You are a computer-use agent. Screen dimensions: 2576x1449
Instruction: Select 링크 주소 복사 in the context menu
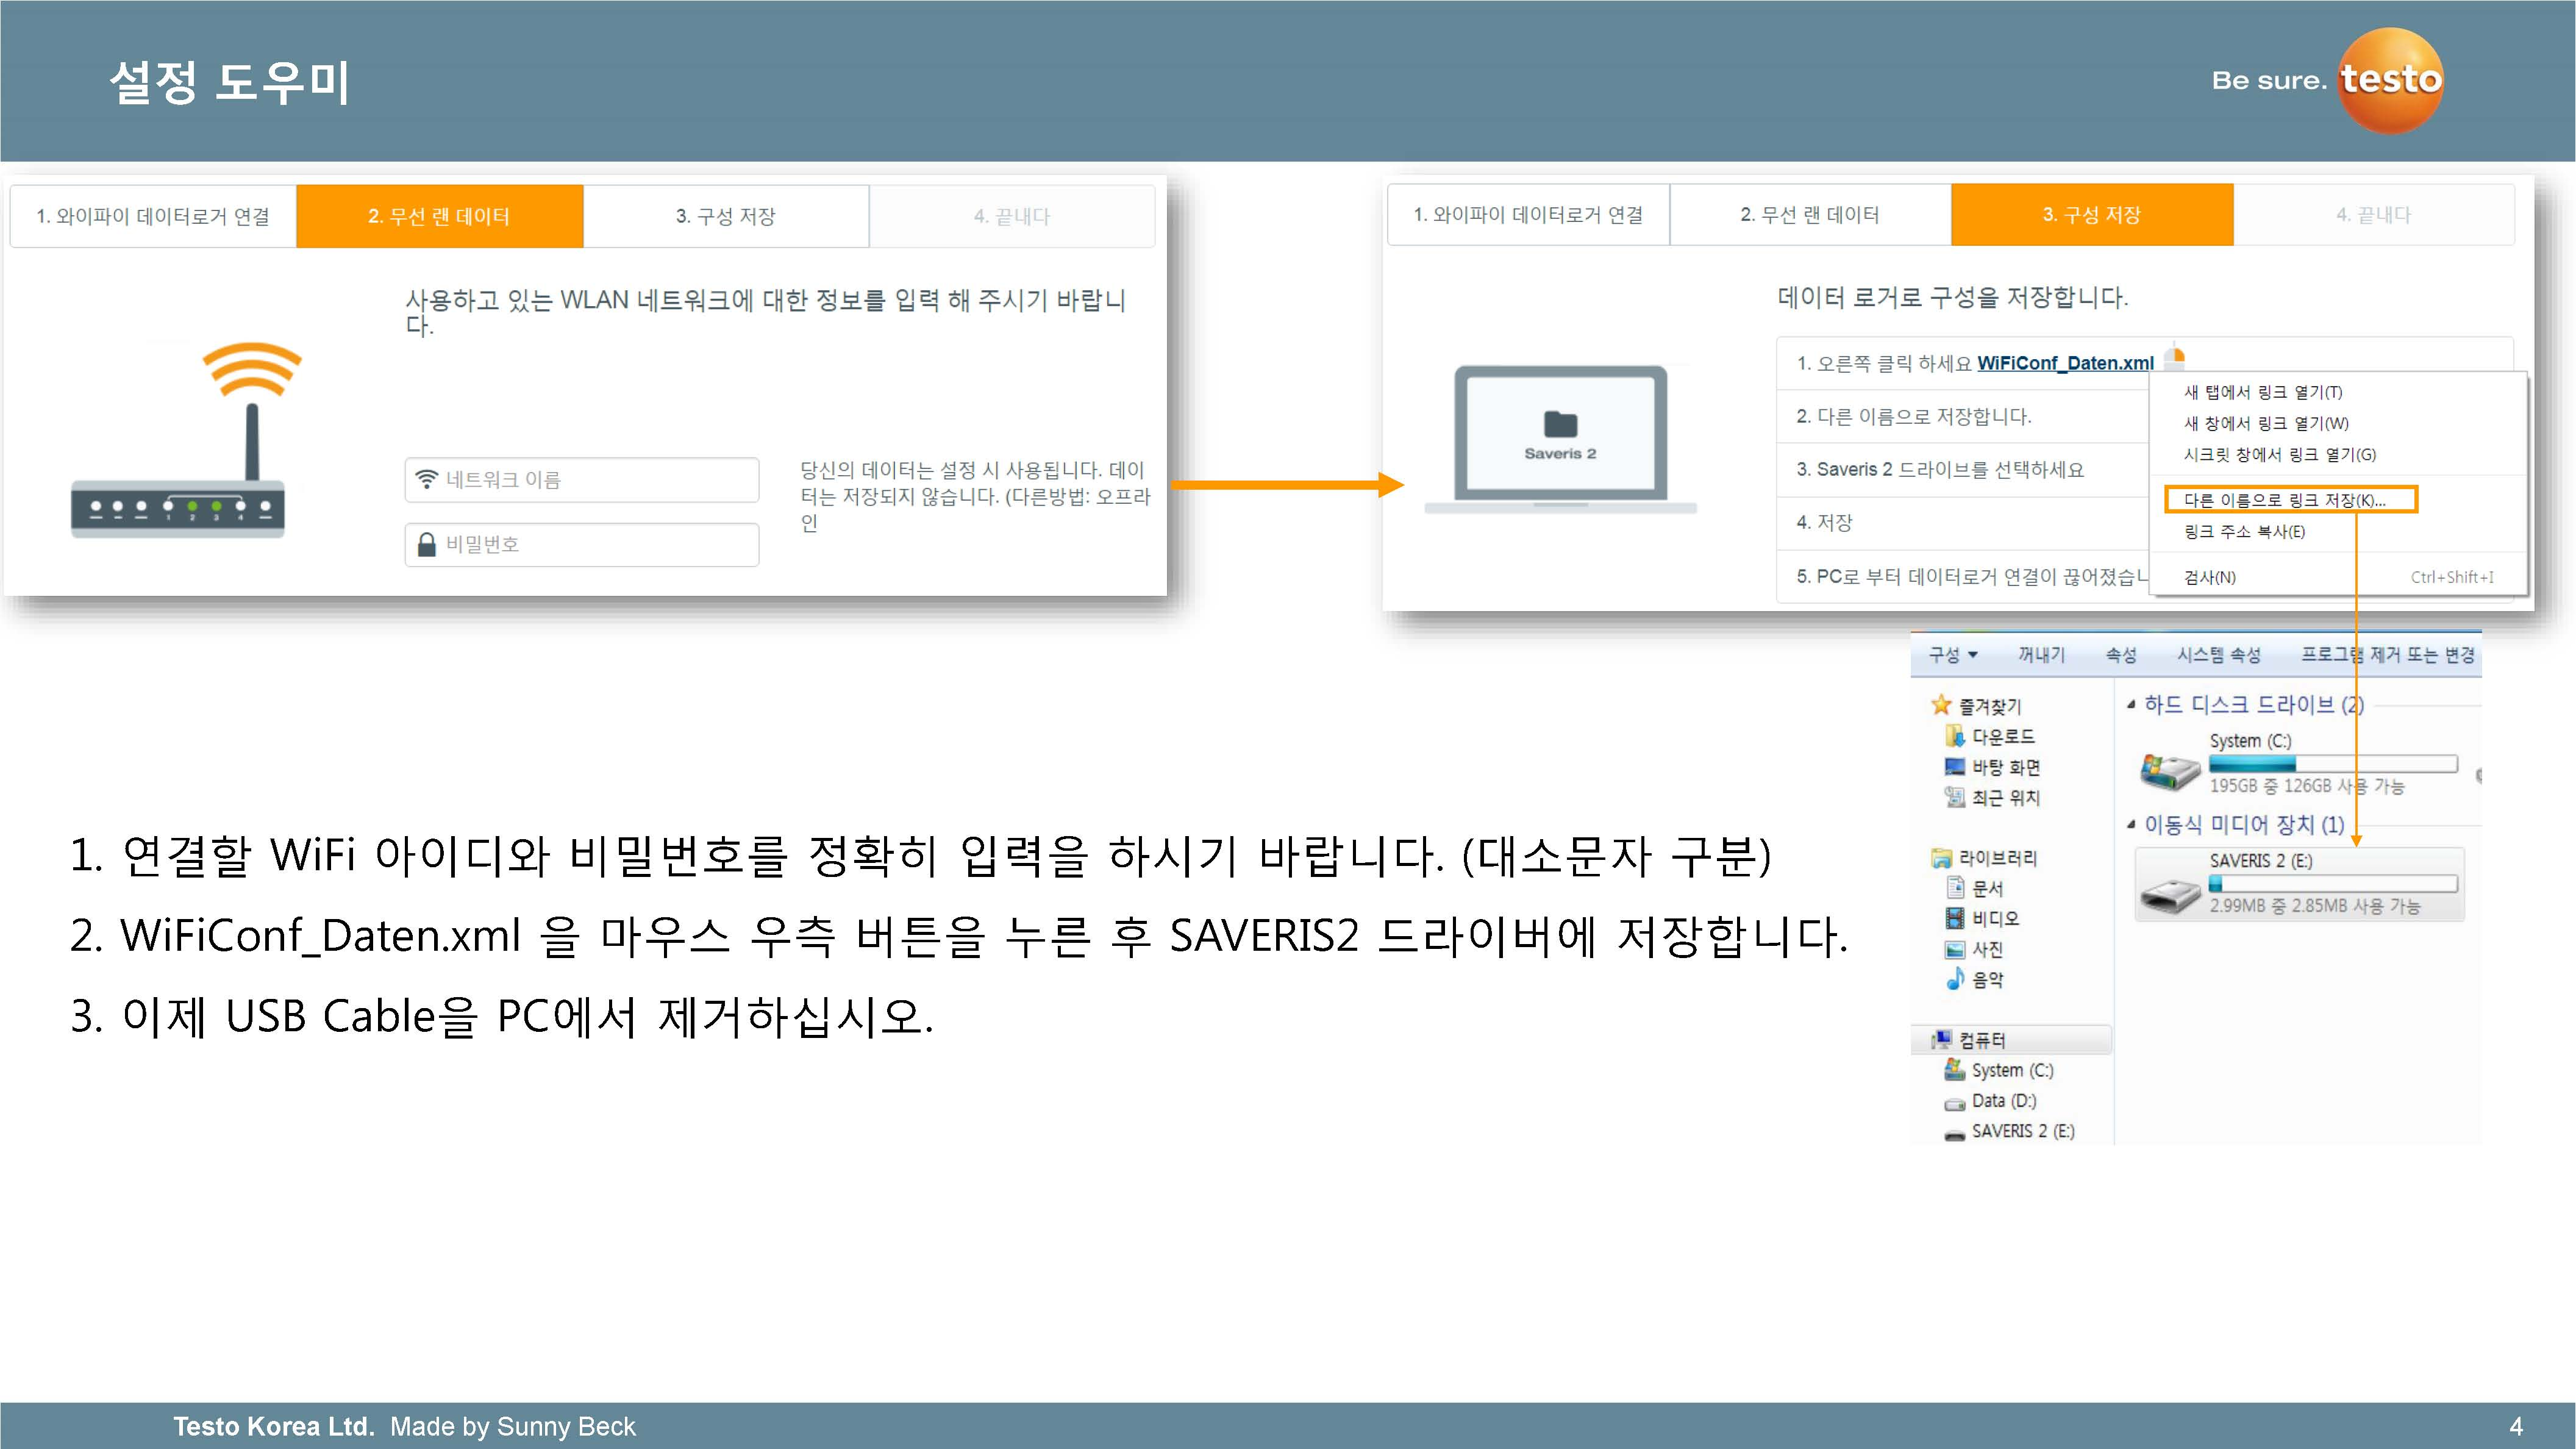click(x=2244, y=532)
